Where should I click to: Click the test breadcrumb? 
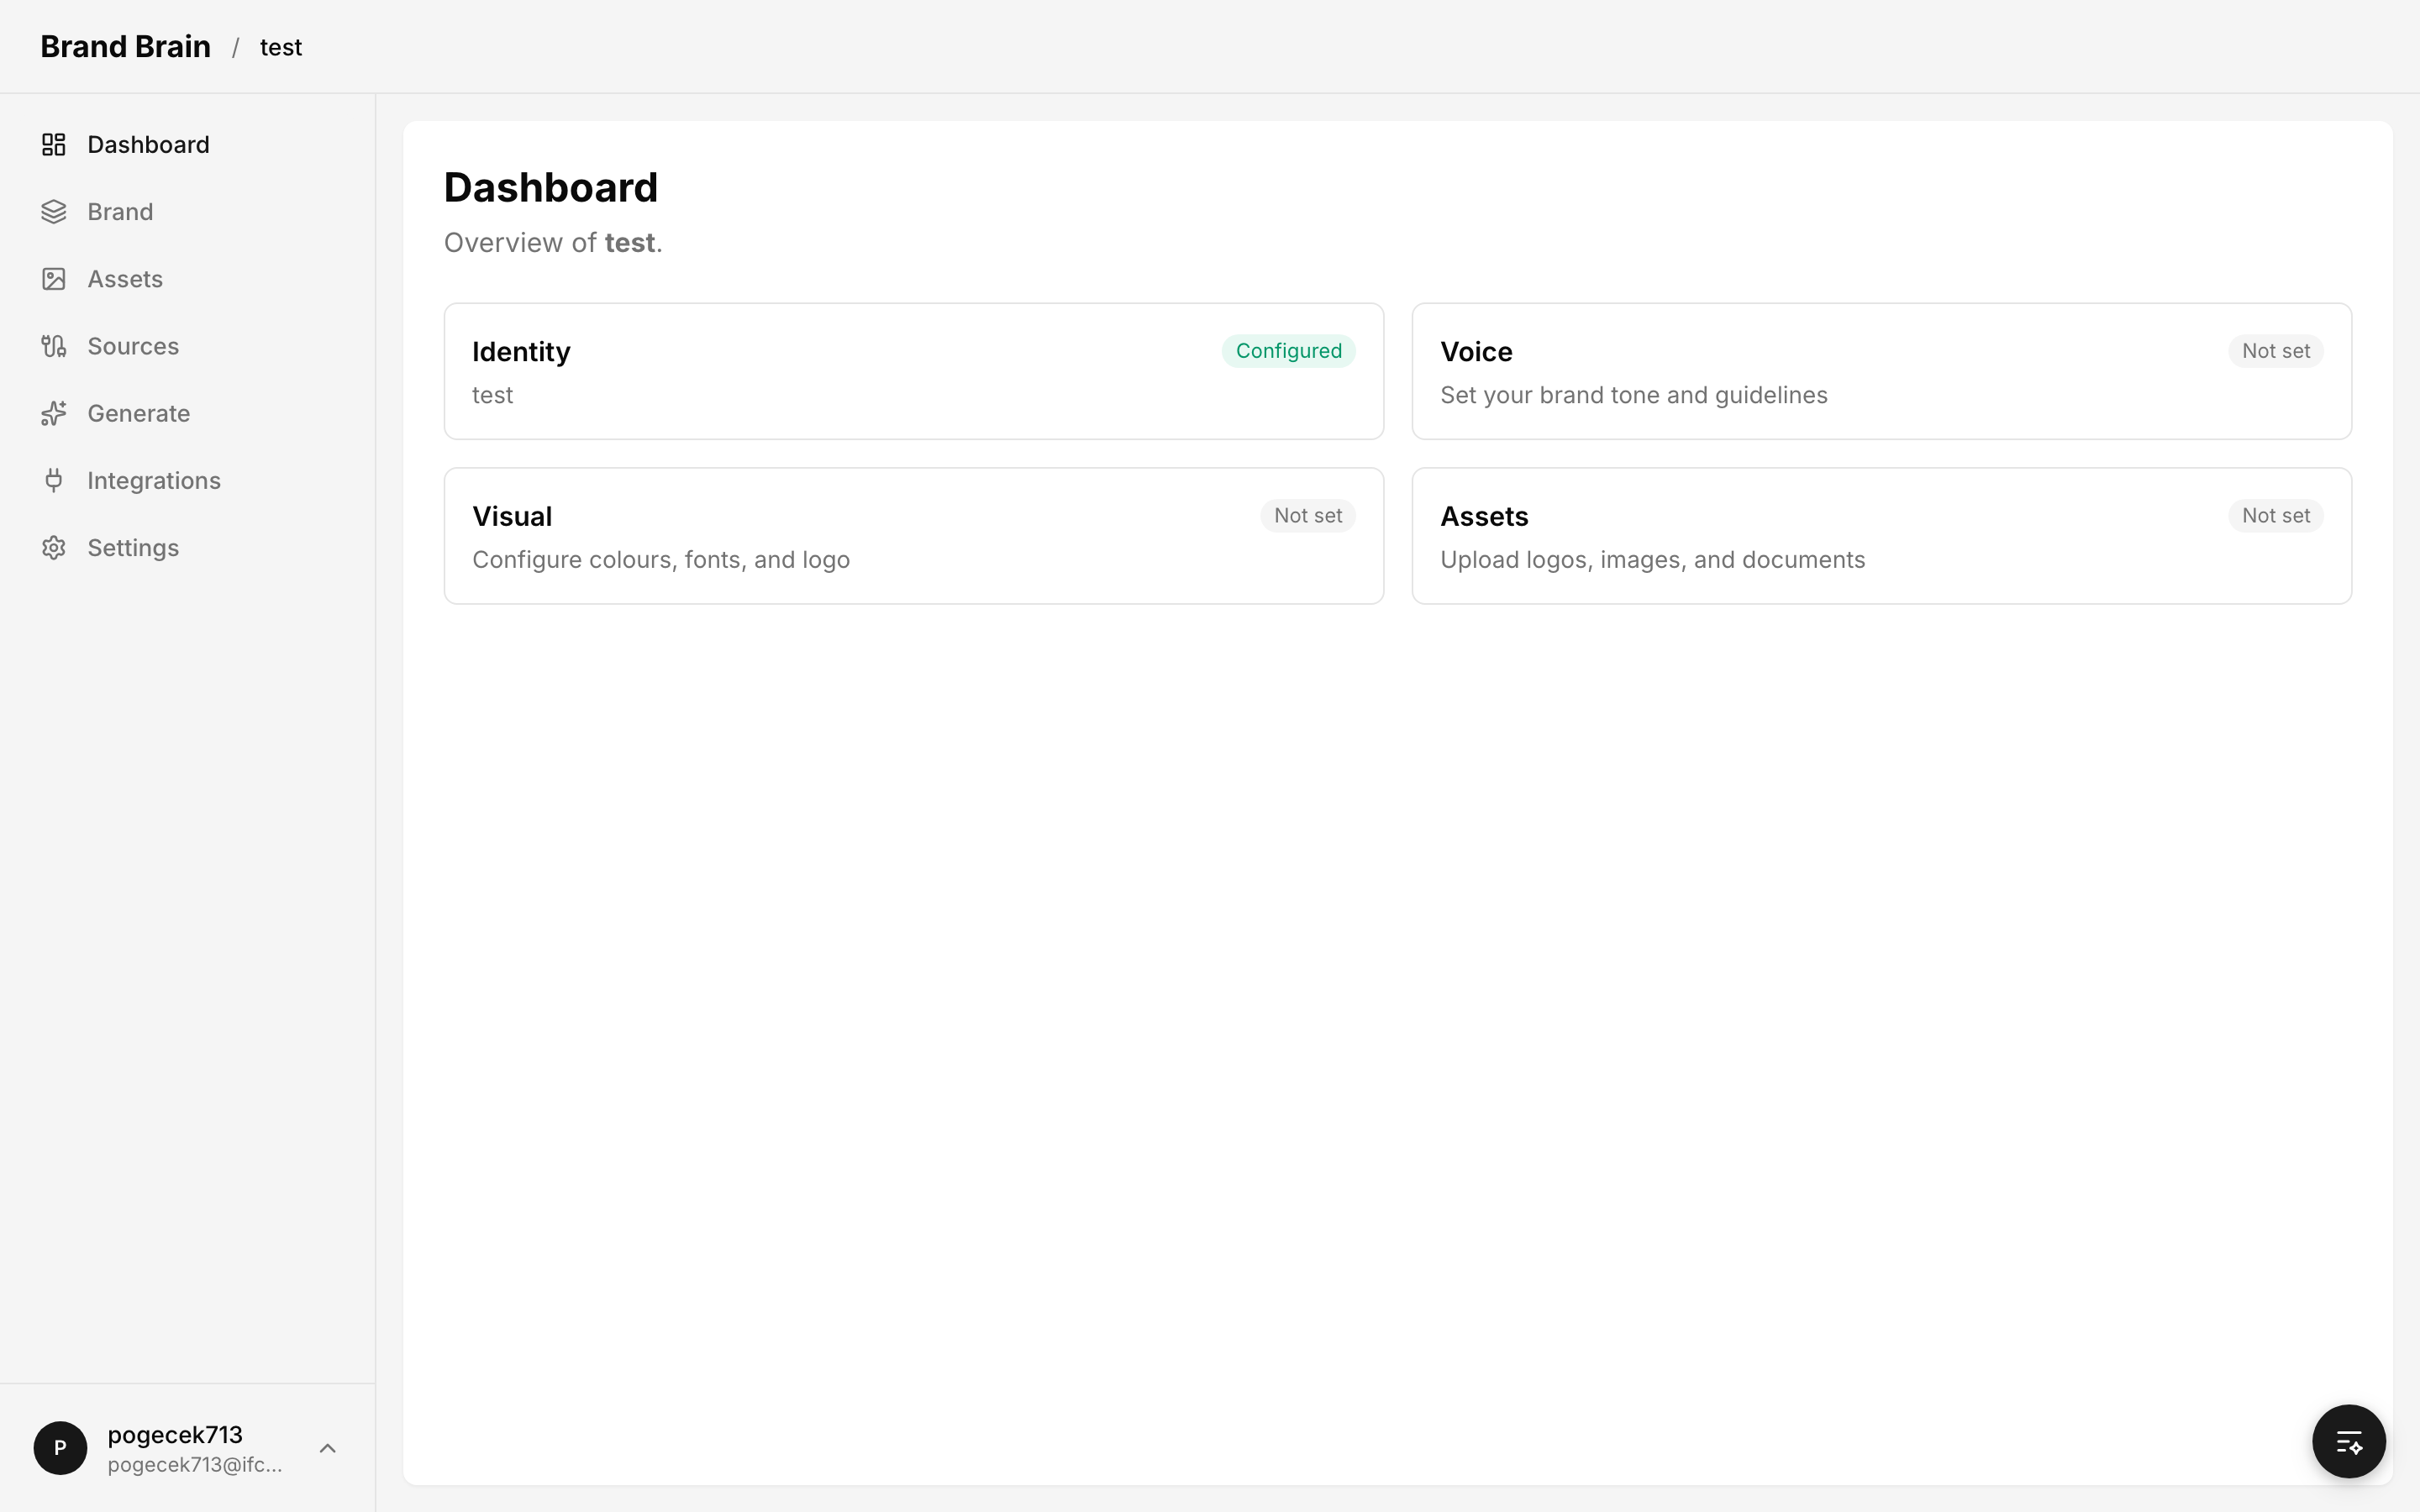[x=281, y=47]
